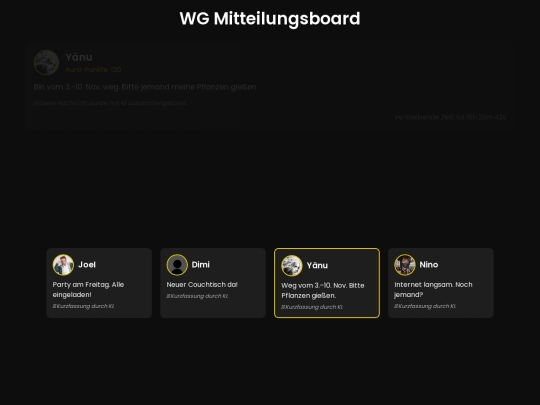540x405 pixels.
Task: Click Dimi's placeholder avatar icon
Action: pyautogui.click(x=177, y=265)
